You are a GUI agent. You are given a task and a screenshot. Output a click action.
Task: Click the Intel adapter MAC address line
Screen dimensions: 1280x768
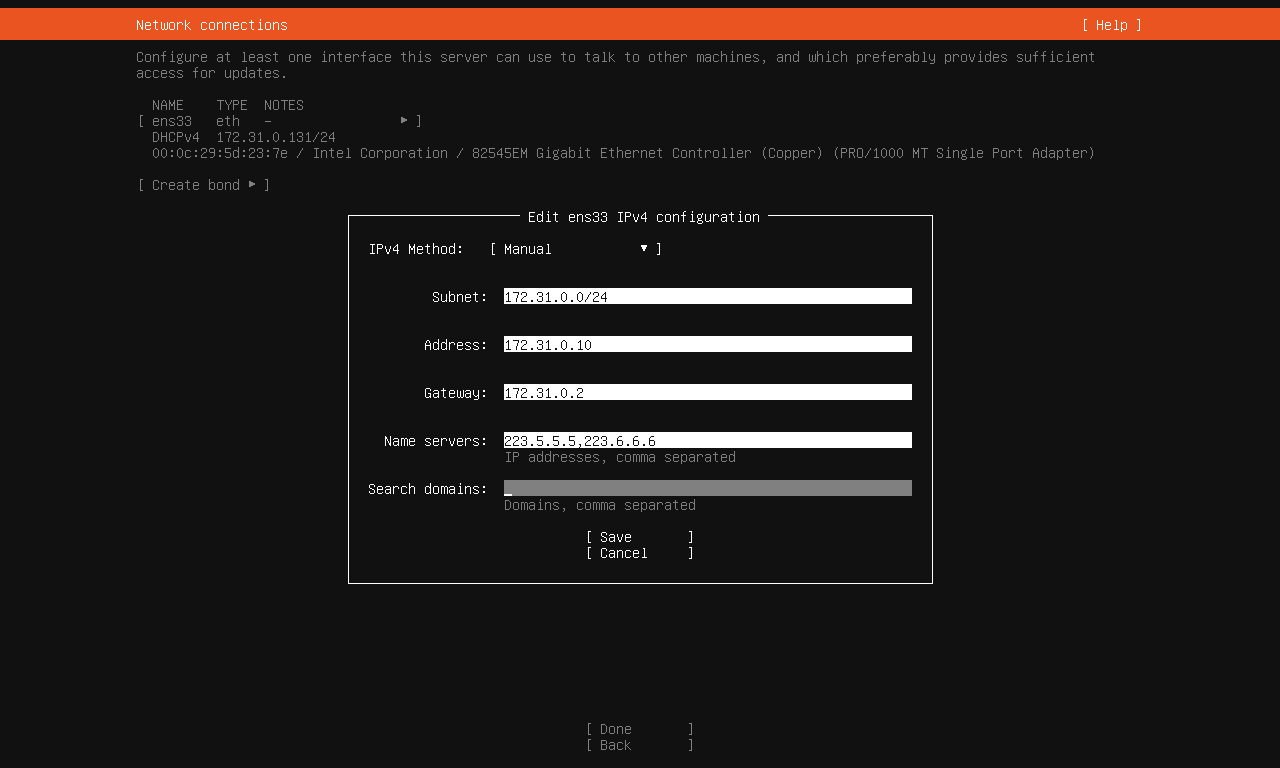(x=622, y=153)
